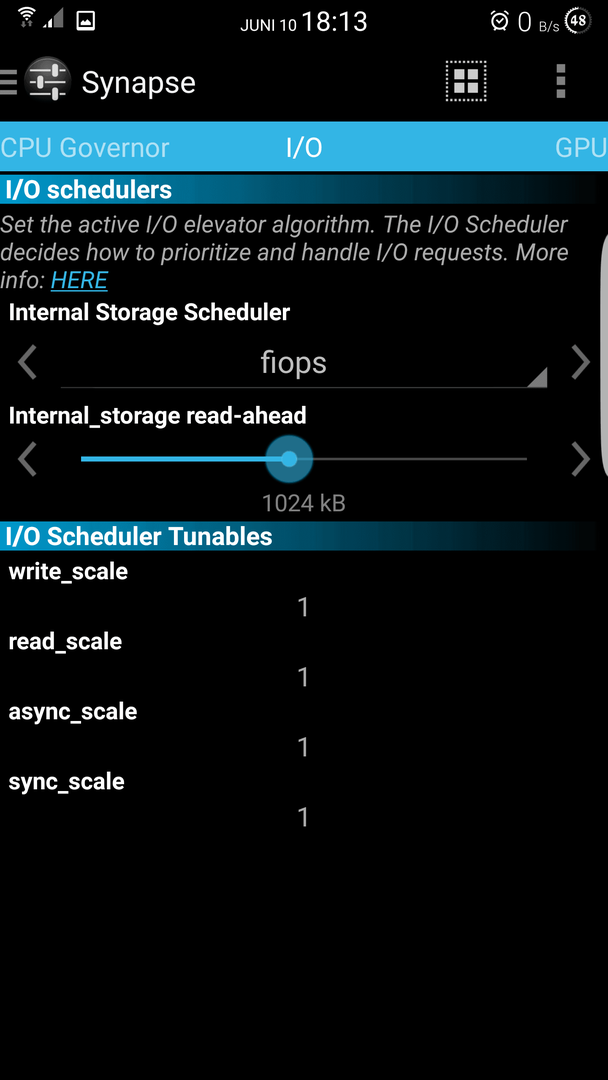Open the three-dot overflow menu

point(560,81)
